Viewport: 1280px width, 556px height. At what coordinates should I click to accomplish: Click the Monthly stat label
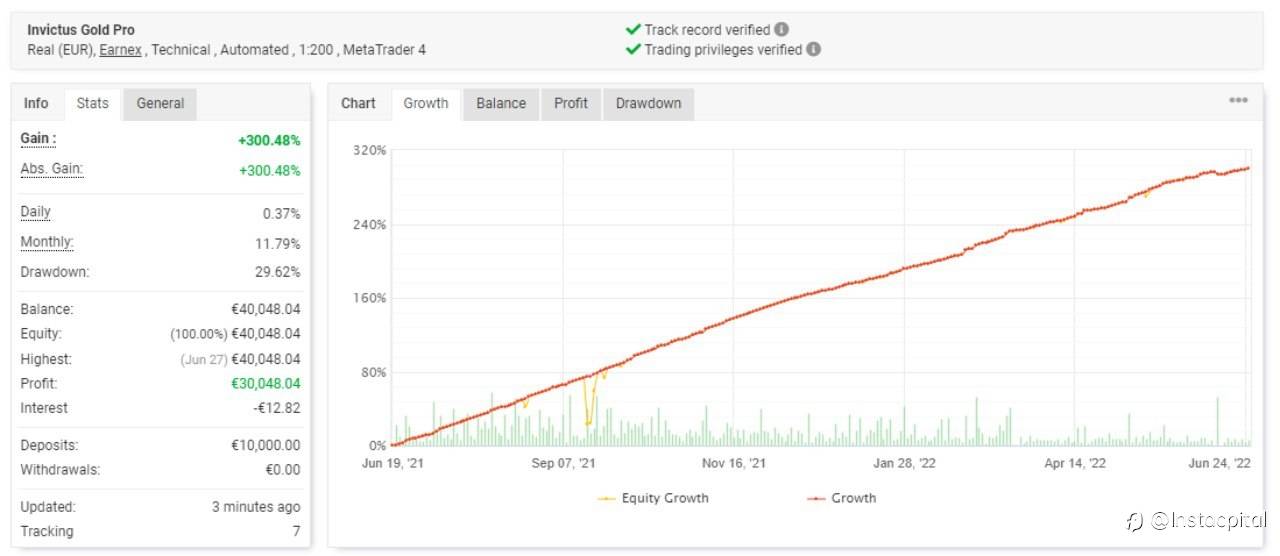pos(47,242)
